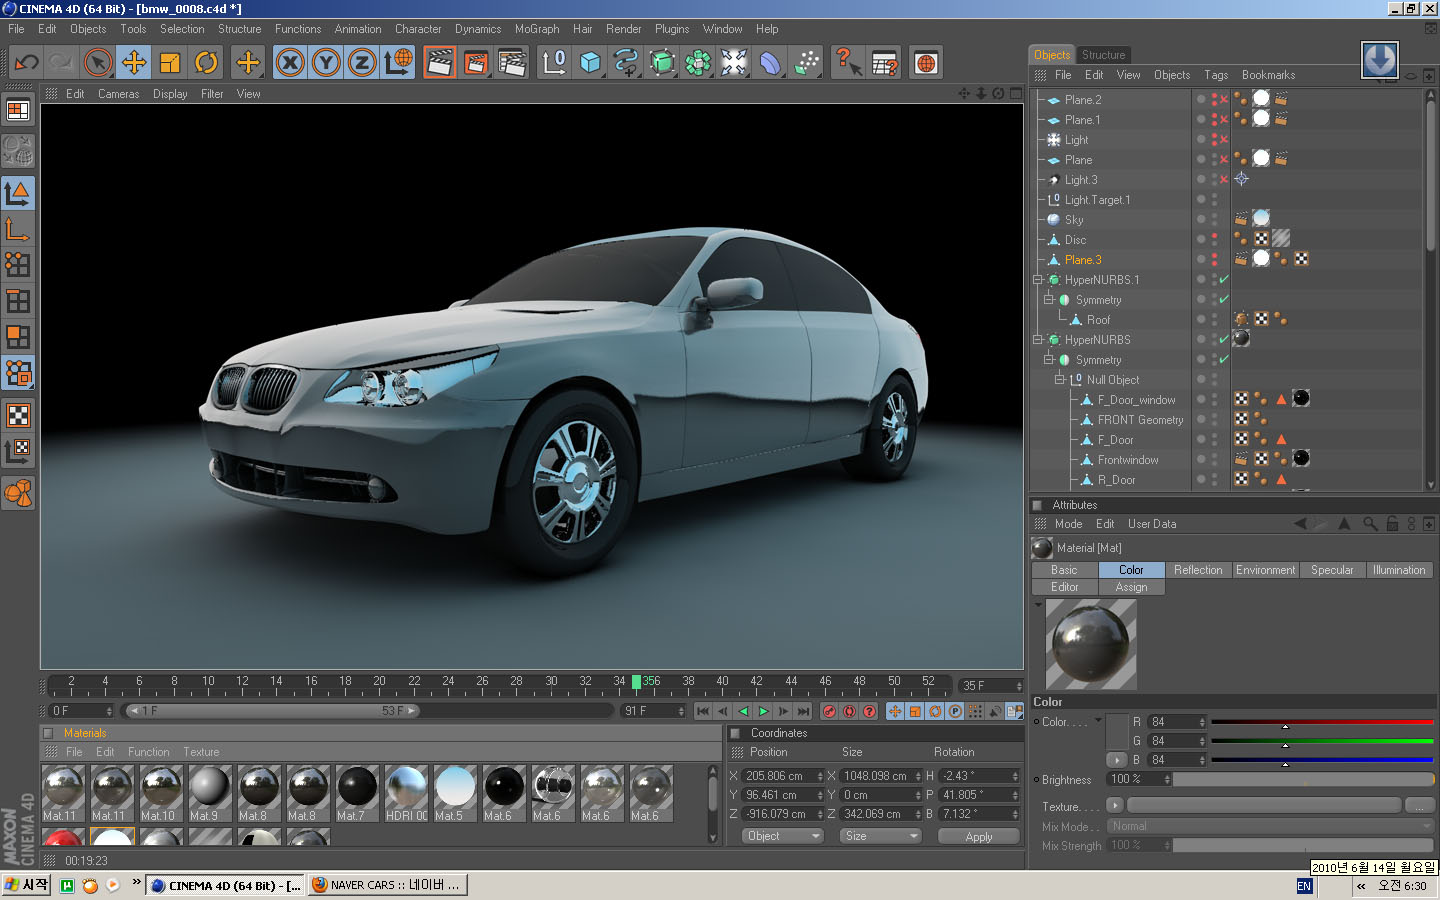The height and width of the screenshot is (900, 1440).
Task: Select the Live Selection tool
Action: pyautogui.click(x=98, y=63)
